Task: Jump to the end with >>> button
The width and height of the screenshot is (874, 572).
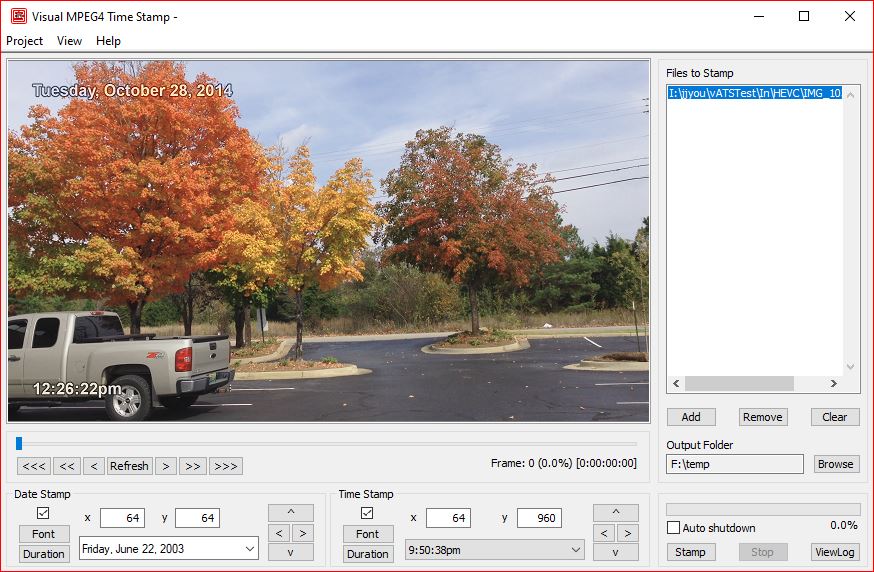Action: tap(225, 466)
